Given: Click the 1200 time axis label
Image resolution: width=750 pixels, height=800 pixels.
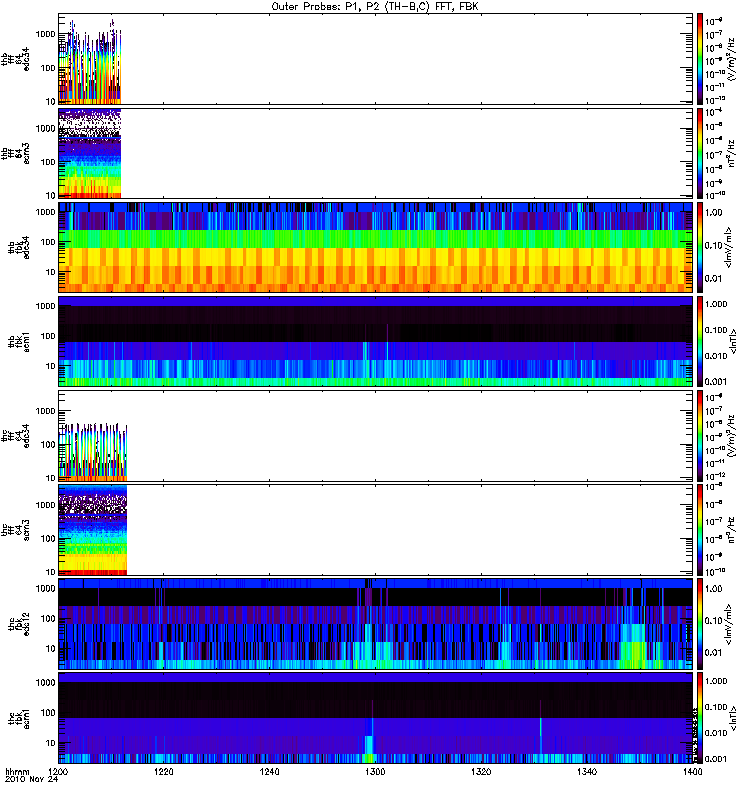Looking at the screenshot, I should pos(59,771).
